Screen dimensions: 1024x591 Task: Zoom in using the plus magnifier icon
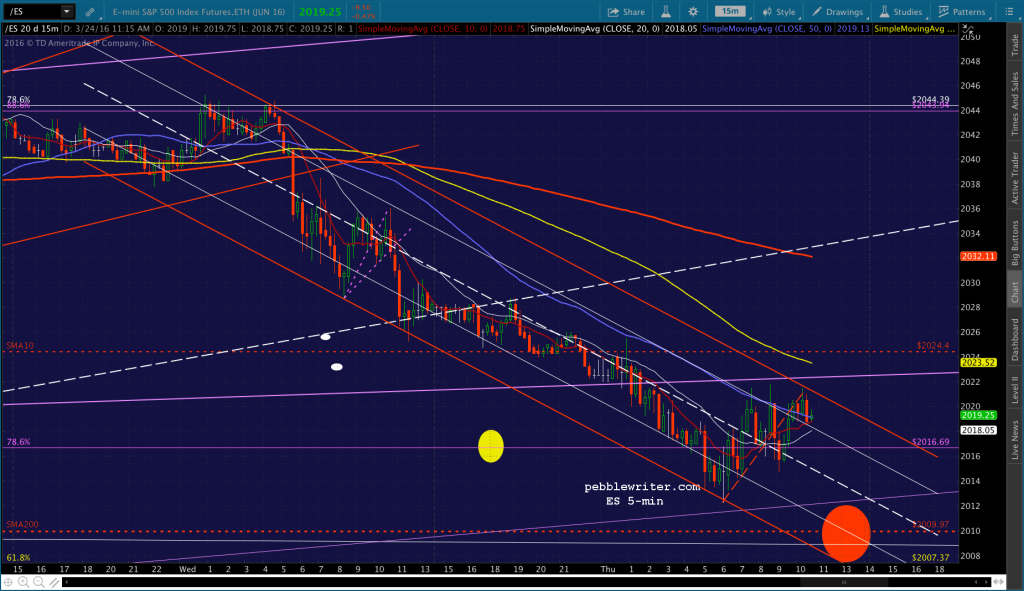tap(24, 582)
